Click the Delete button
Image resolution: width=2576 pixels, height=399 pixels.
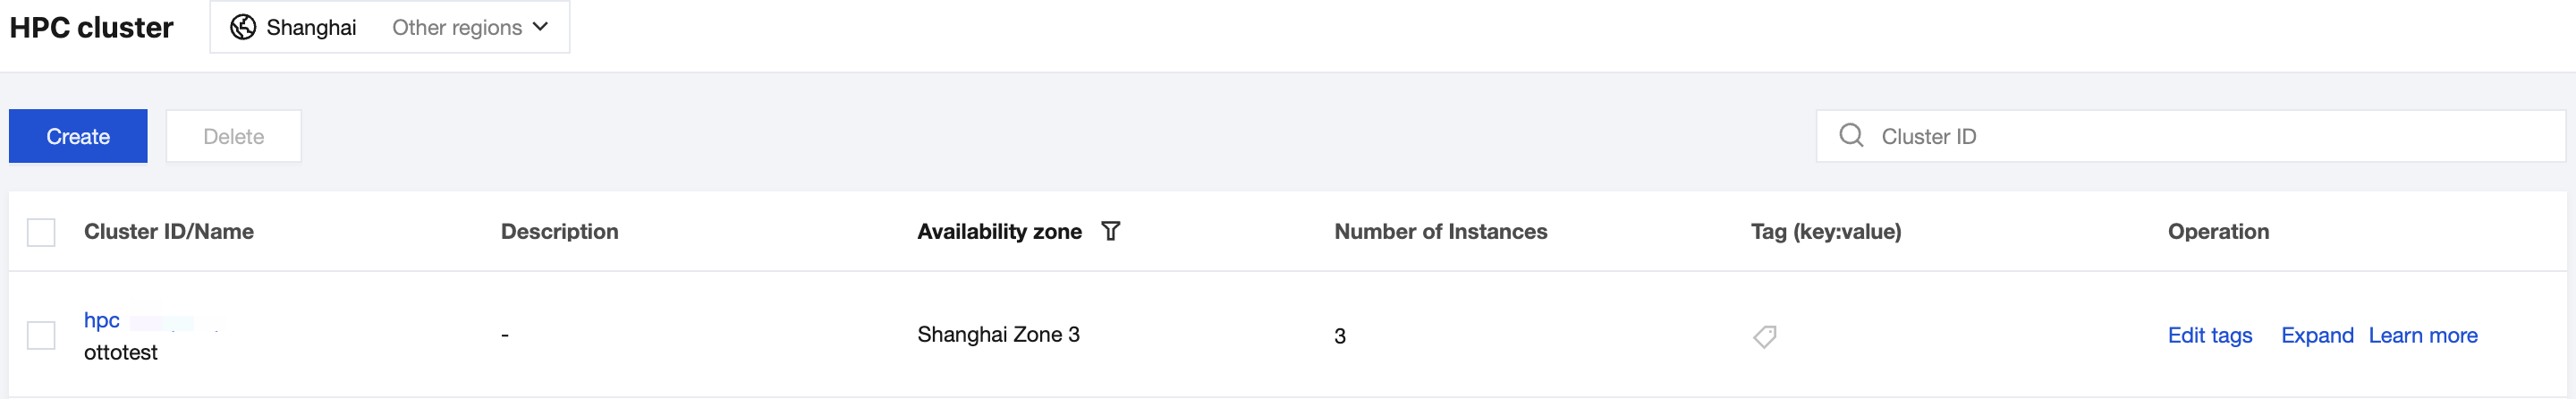[233, 136]
